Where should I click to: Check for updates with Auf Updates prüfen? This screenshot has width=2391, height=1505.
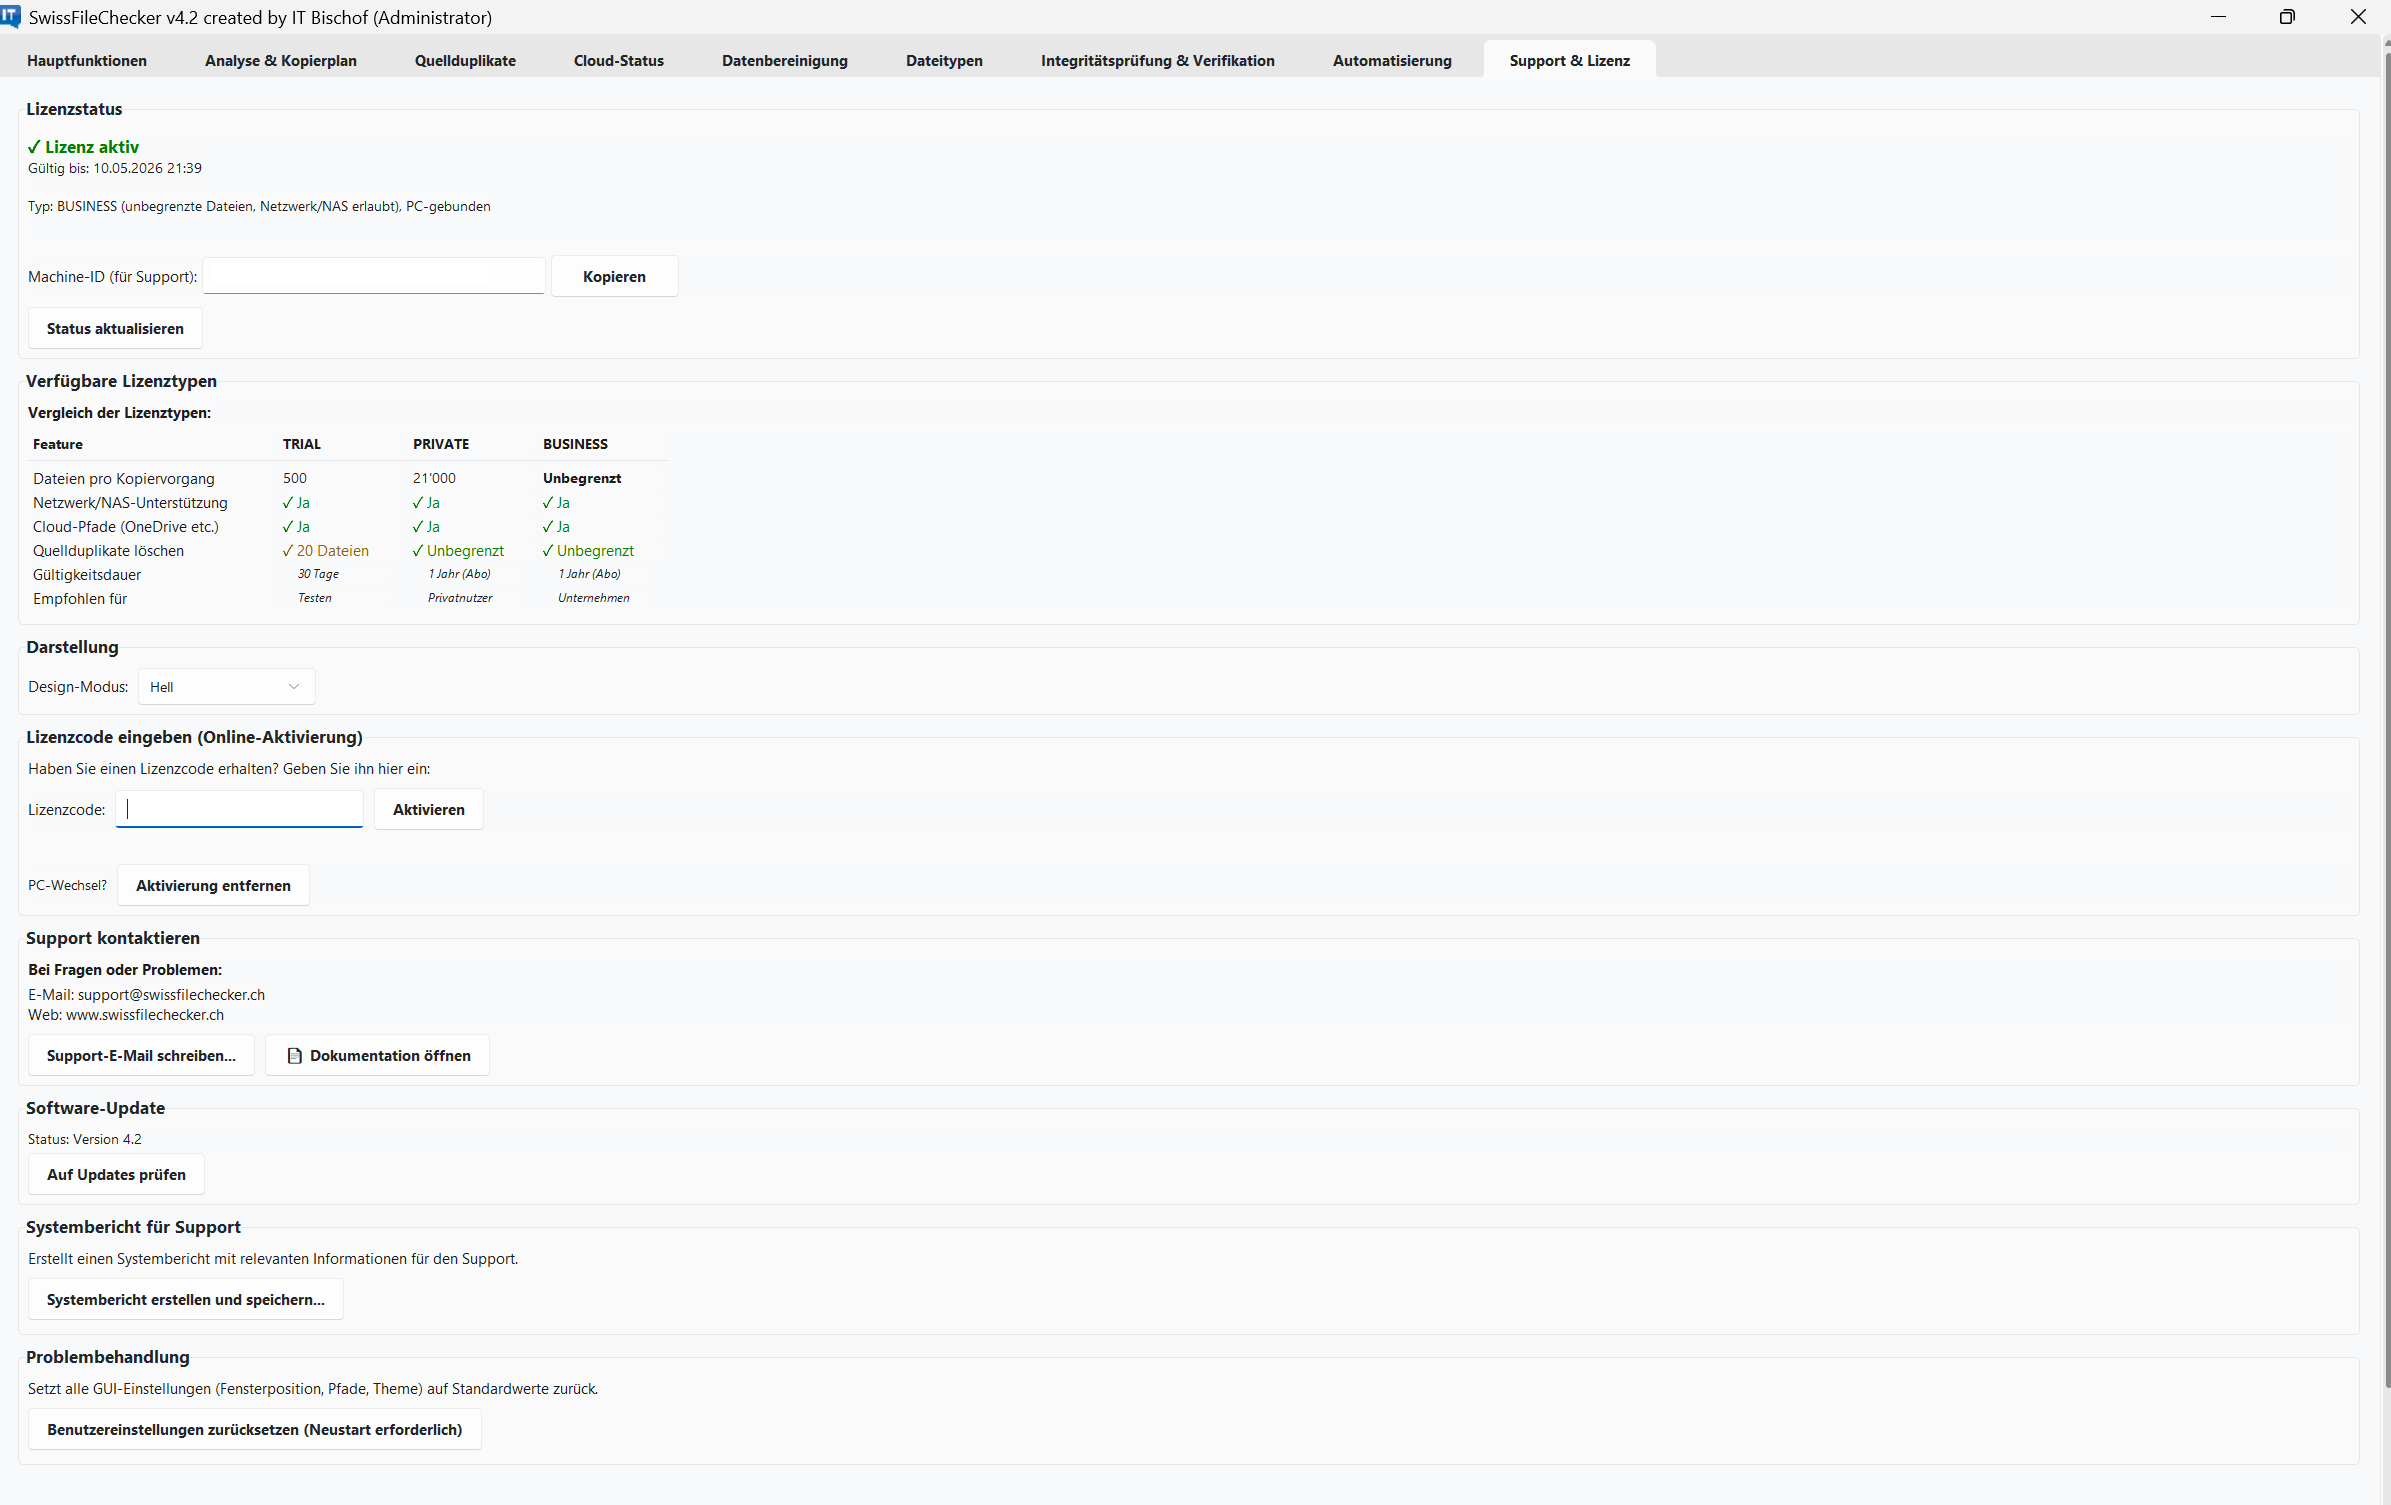[116, 1174]
